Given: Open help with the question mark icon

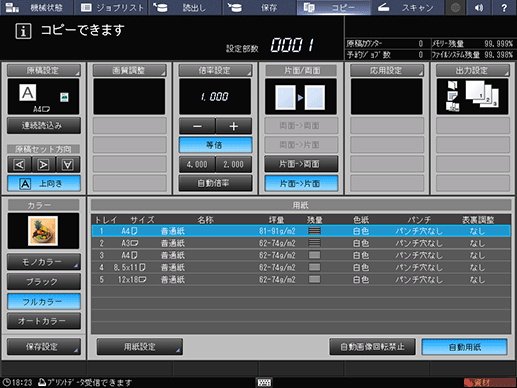Looking at the screenshot, I should [504, 7].
